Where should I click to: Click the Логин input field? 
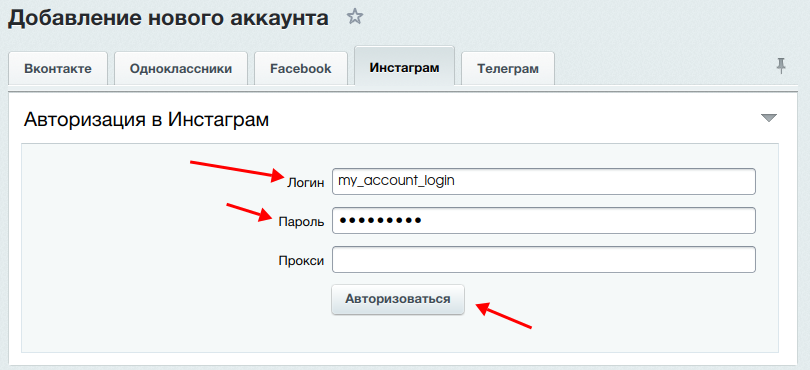pyautogui.click(x=544, y=181)
